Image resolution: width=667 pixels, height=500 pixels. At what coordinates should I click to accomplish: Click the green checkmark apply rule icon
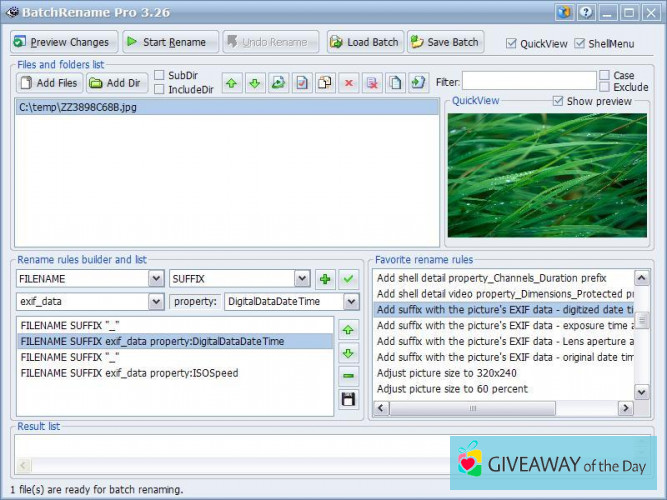pyautogui.click(x=348, y=279)
